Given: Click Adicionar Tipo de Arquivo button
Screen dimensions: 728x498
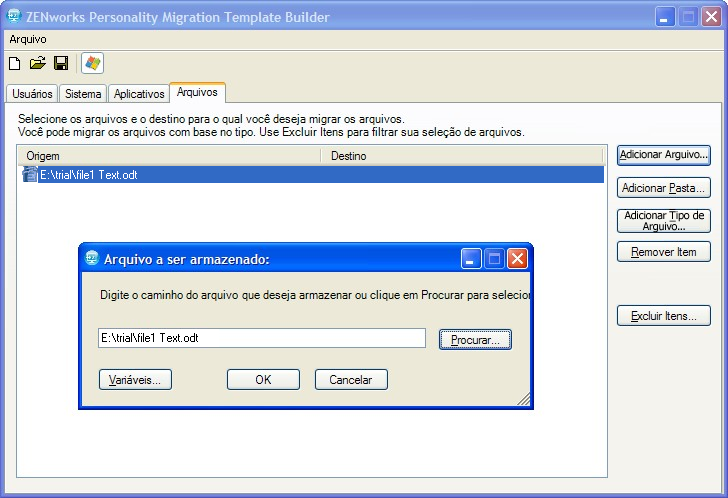Looking at the screenshot, I should pos(663,220).
